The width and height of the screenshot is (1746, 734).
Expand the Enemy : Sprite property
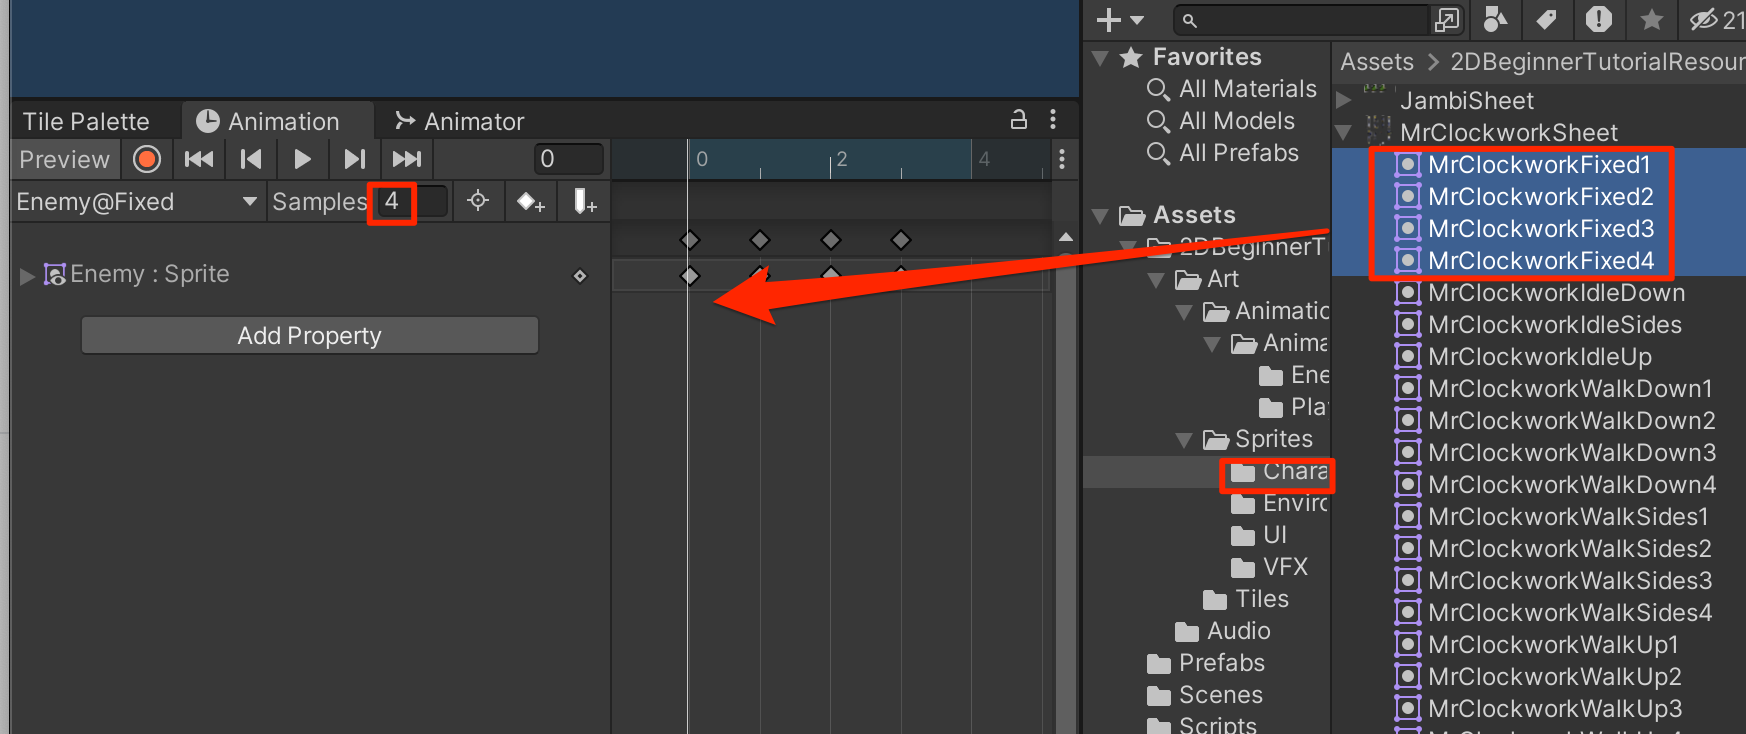pos(27,275)
